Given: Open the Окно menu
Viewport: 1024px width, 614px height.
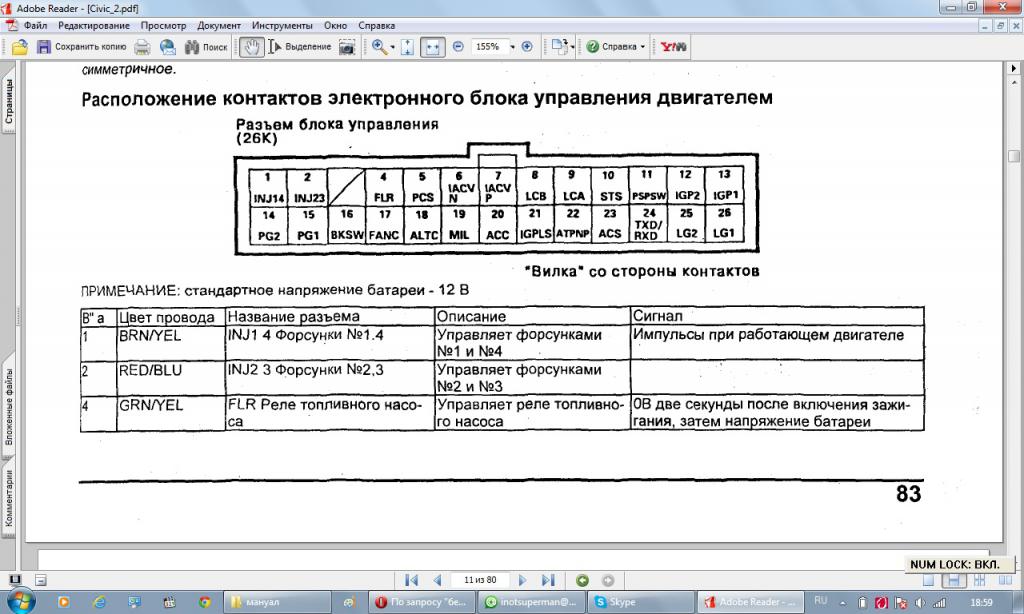Looking at the screenshot, I should pos(335,25).
